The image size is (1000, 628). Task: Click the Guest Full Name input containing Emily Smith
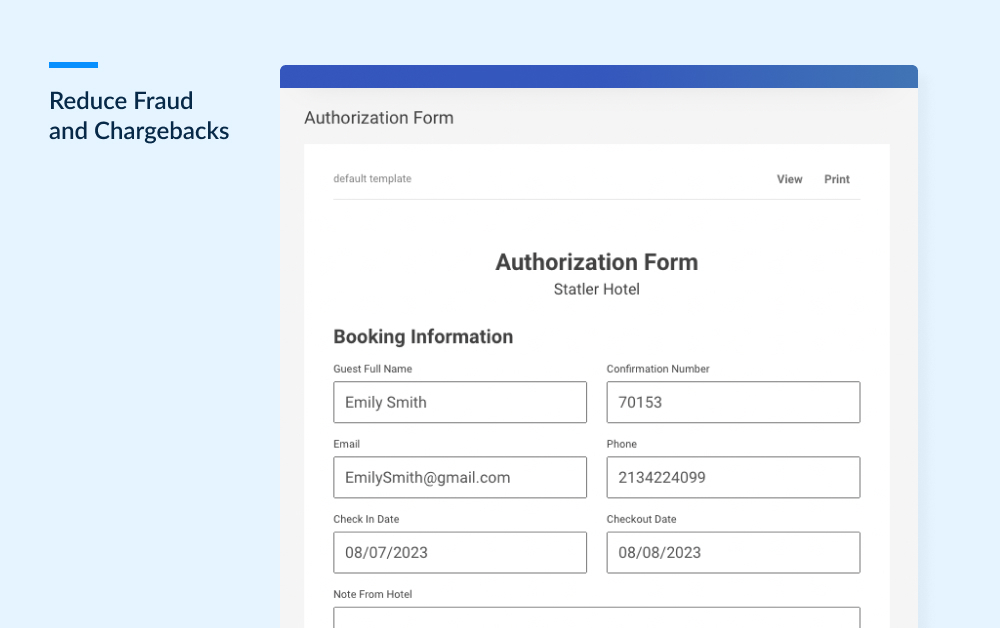[460, 402]
